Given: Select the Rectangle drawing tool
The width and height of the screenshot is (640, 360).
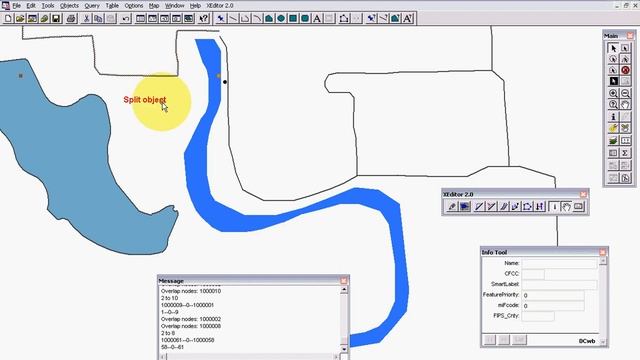Looking at the screenshot, I should click(x=293, y=18).
